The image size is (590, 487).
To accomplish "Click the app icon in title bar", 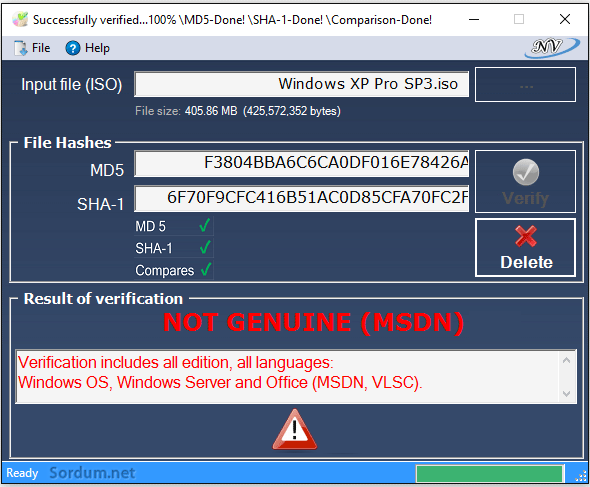I will pos(20,19).
